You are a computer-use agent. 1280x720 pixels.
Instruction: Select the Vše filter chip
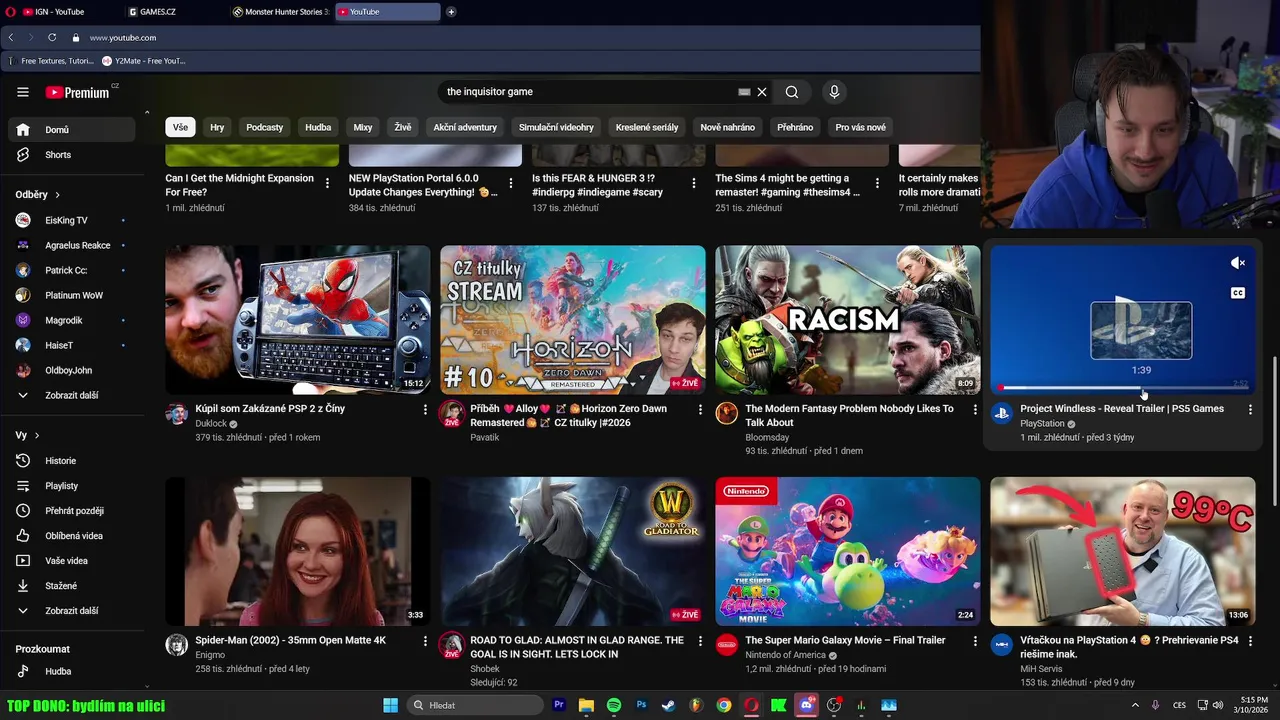pos(180,127)
